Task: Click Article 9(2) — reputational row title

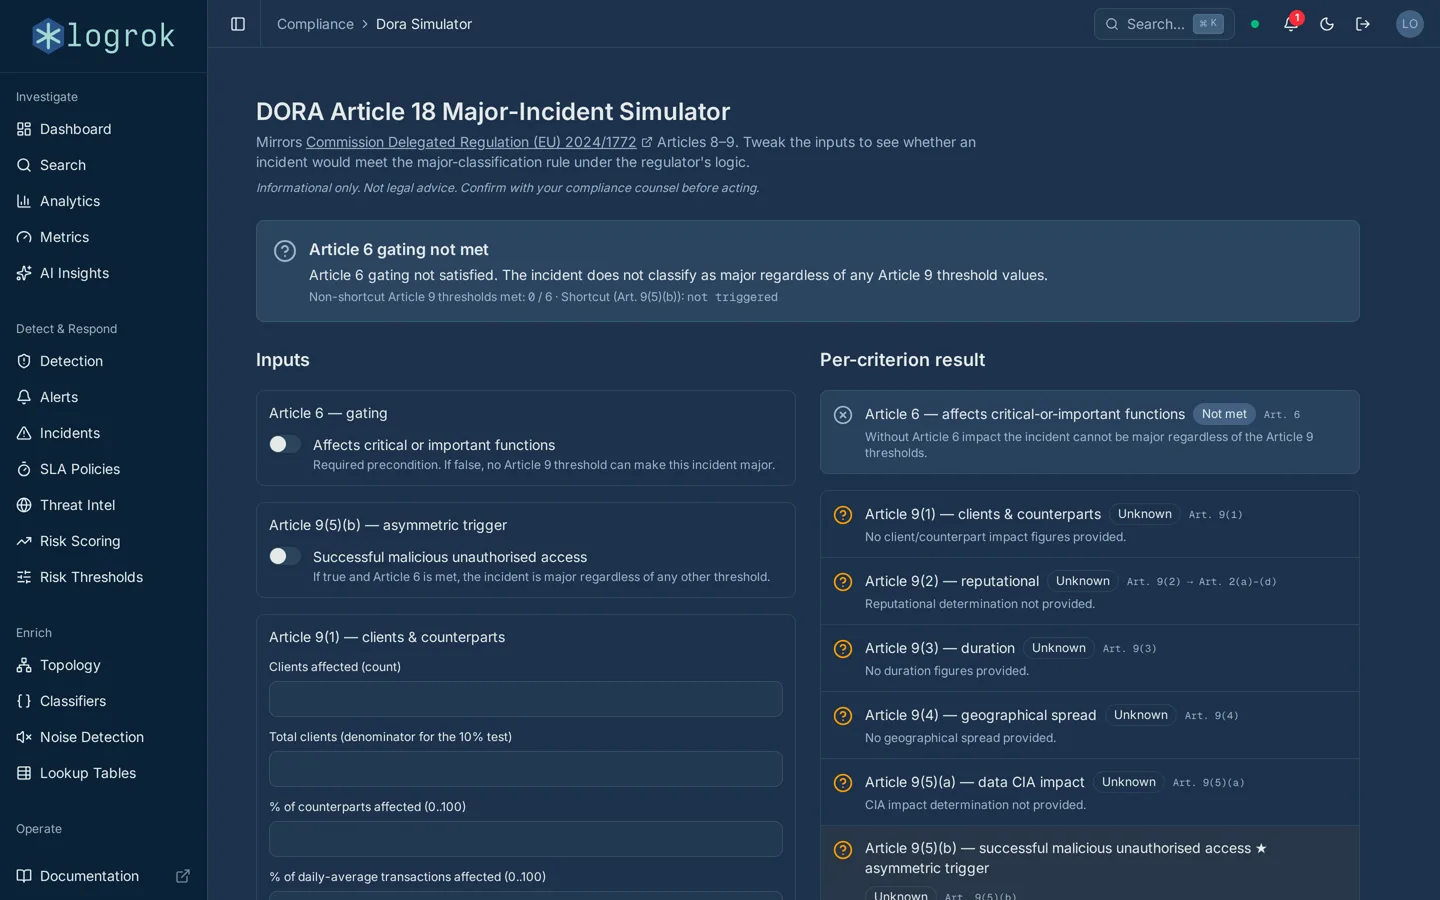Action: coord(952,581)
